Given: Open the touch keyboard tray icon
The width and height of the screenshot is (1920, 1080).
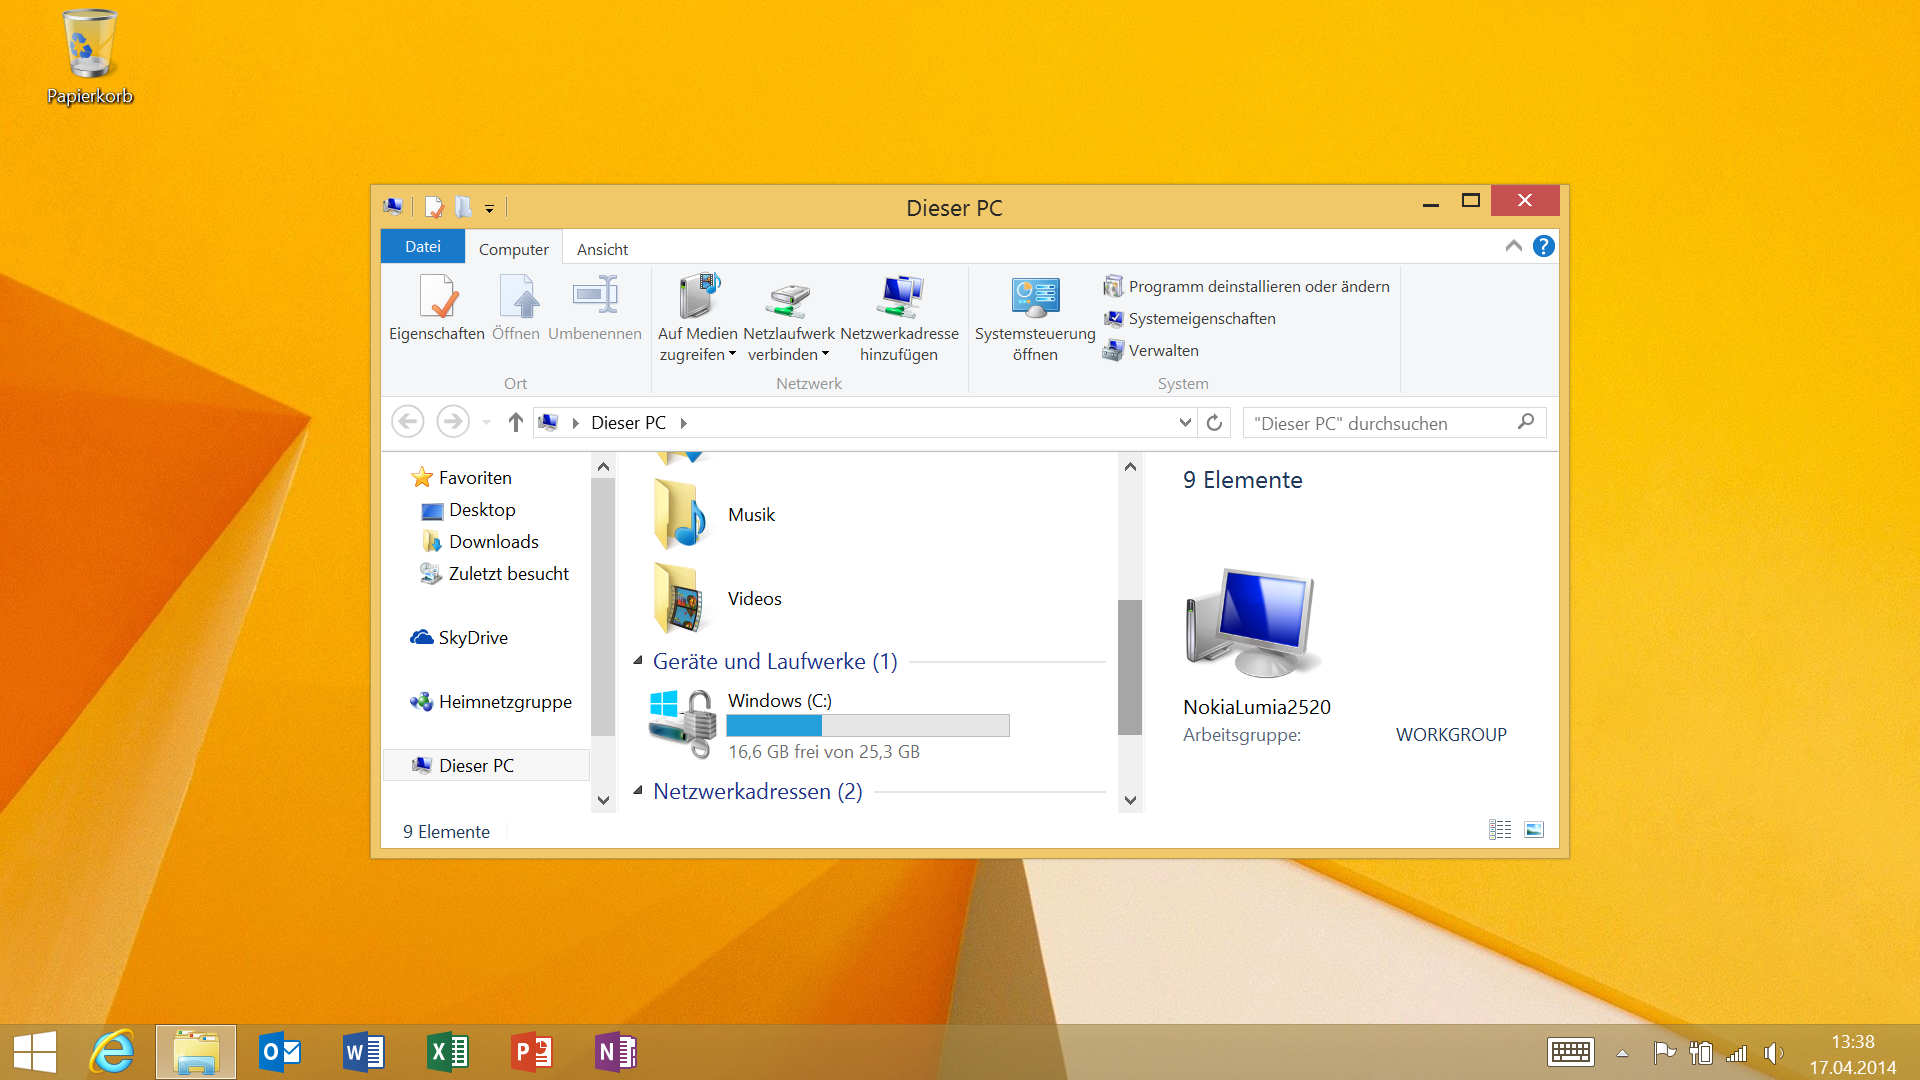Looking at the screenshot, I should tap(1570, 1052).
